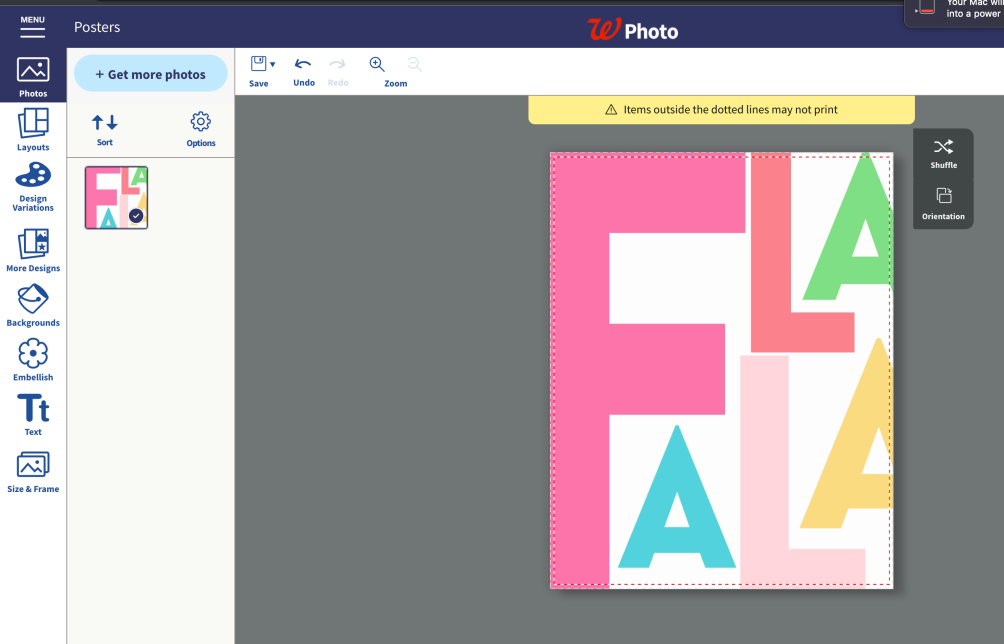Switch to the Photos tab
Viewport: 1004px width, 644px height.
33,76
